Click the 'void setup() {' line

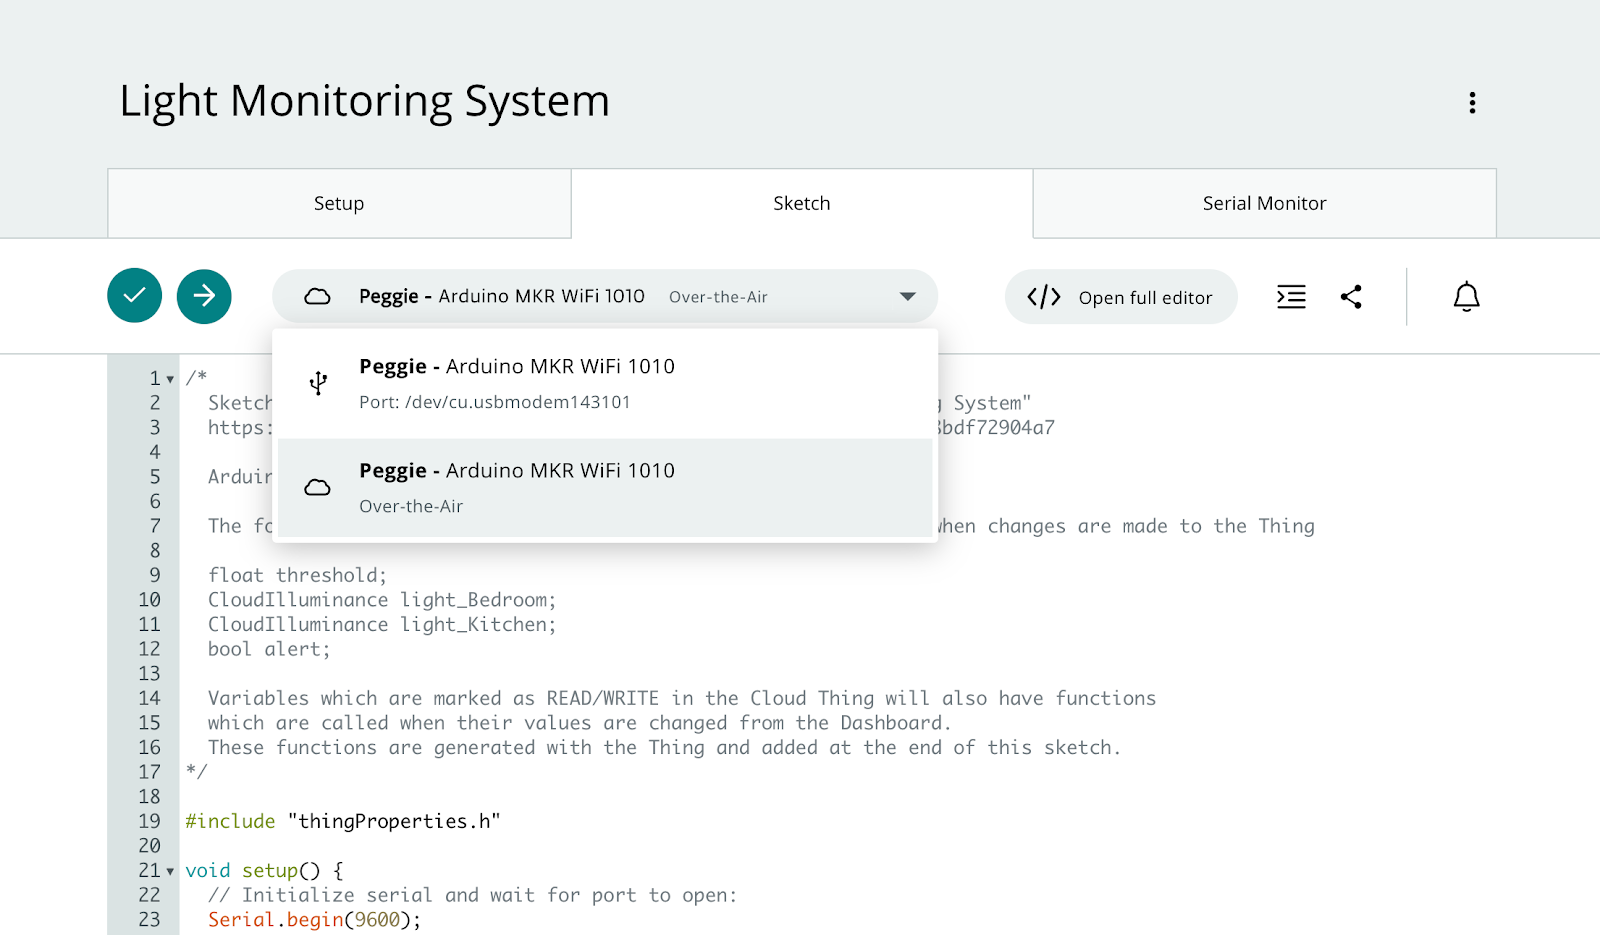tap(265, 871)
